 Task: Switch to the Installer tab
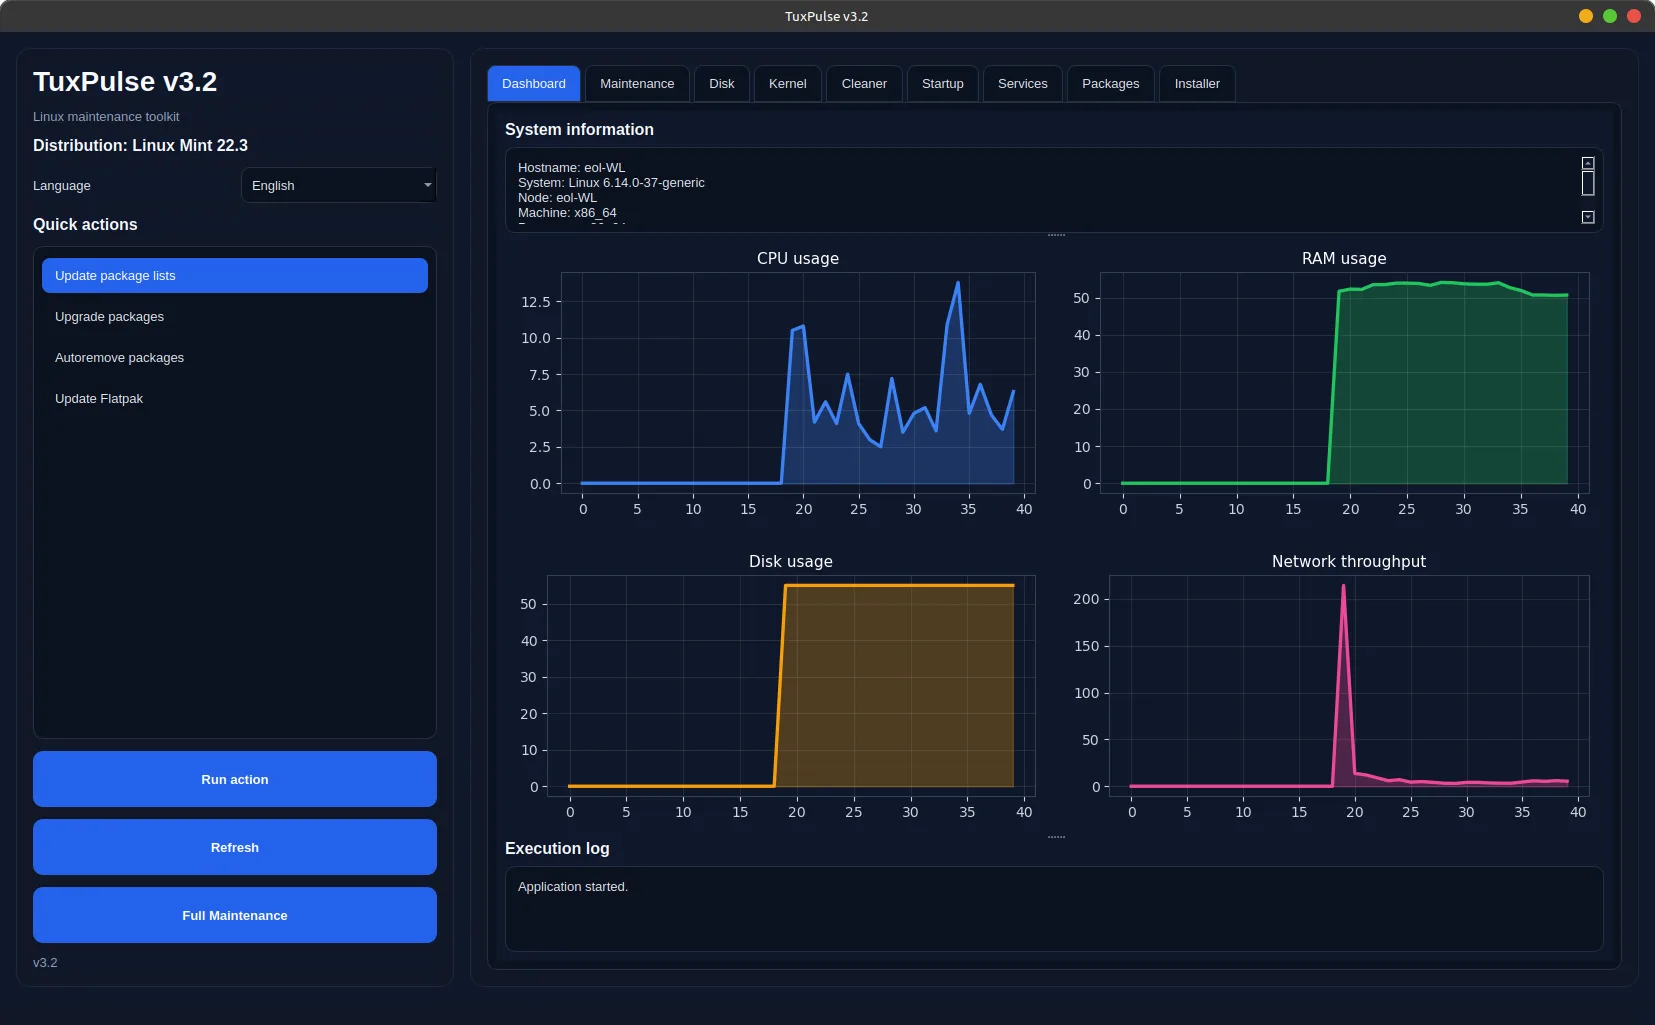click(1196, 84)
